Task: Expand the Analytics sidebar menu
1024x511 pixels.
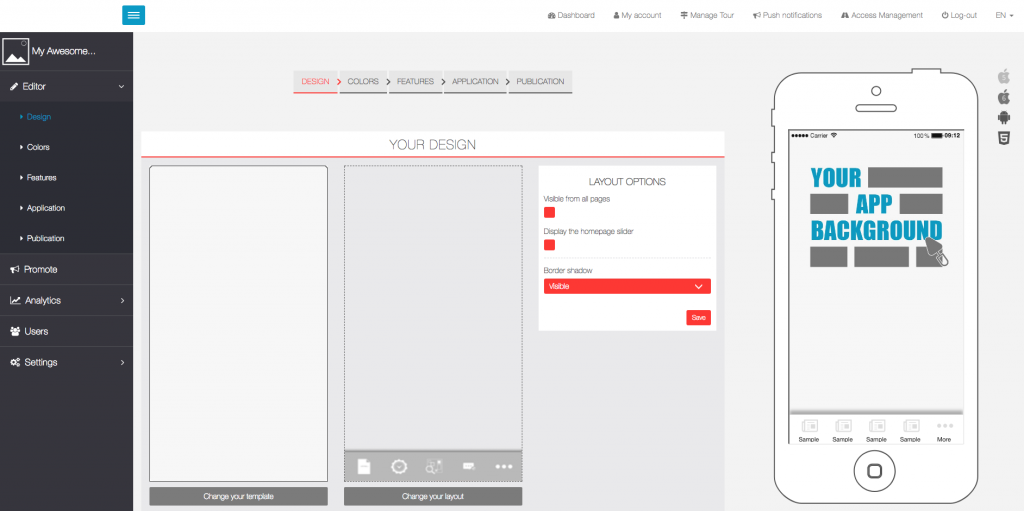Action: click(66, 300)
